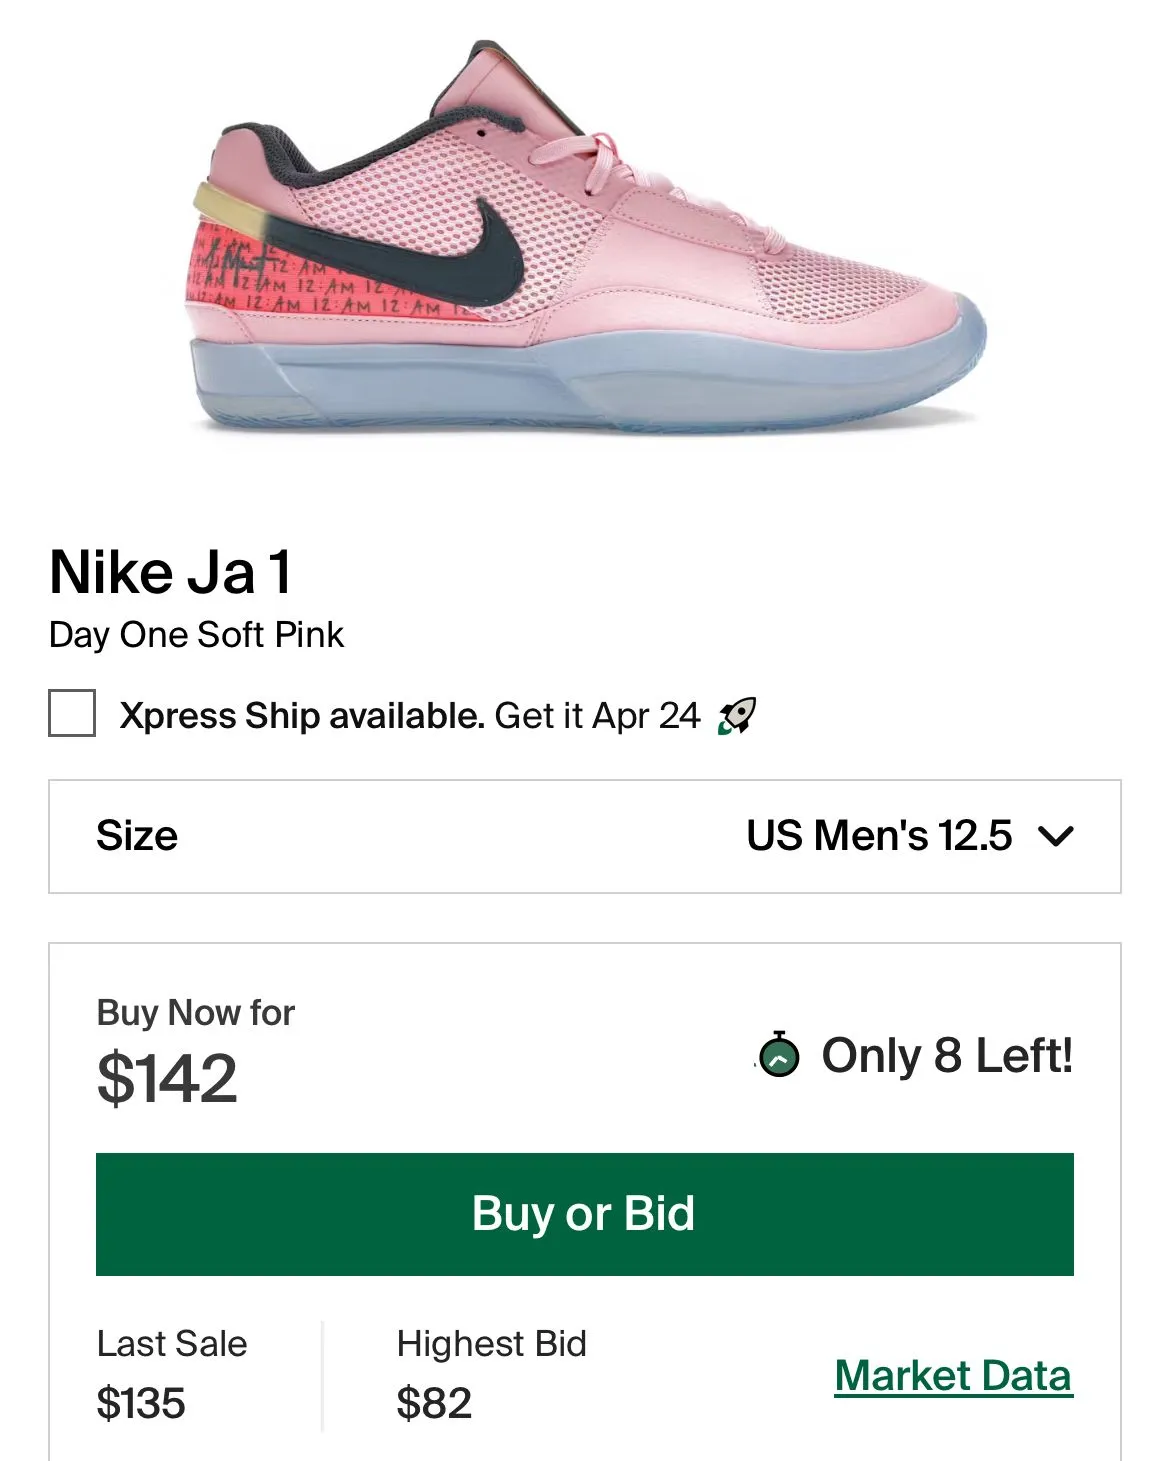
Task: Click the Buy Now for label
Action: pyautogui.click(x=196, y=1013)
